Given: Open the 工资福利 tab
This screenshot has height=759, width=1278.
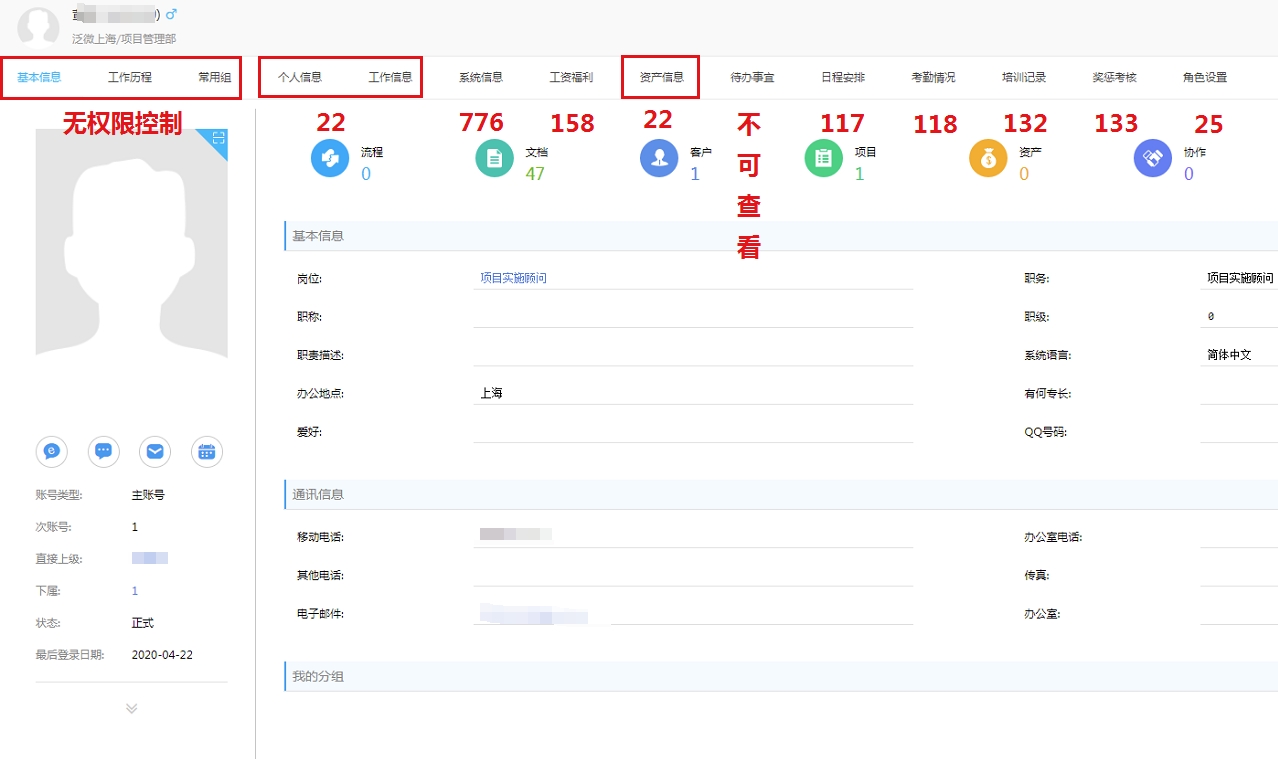Looking at the screenshot, I should tap(571, 77).
